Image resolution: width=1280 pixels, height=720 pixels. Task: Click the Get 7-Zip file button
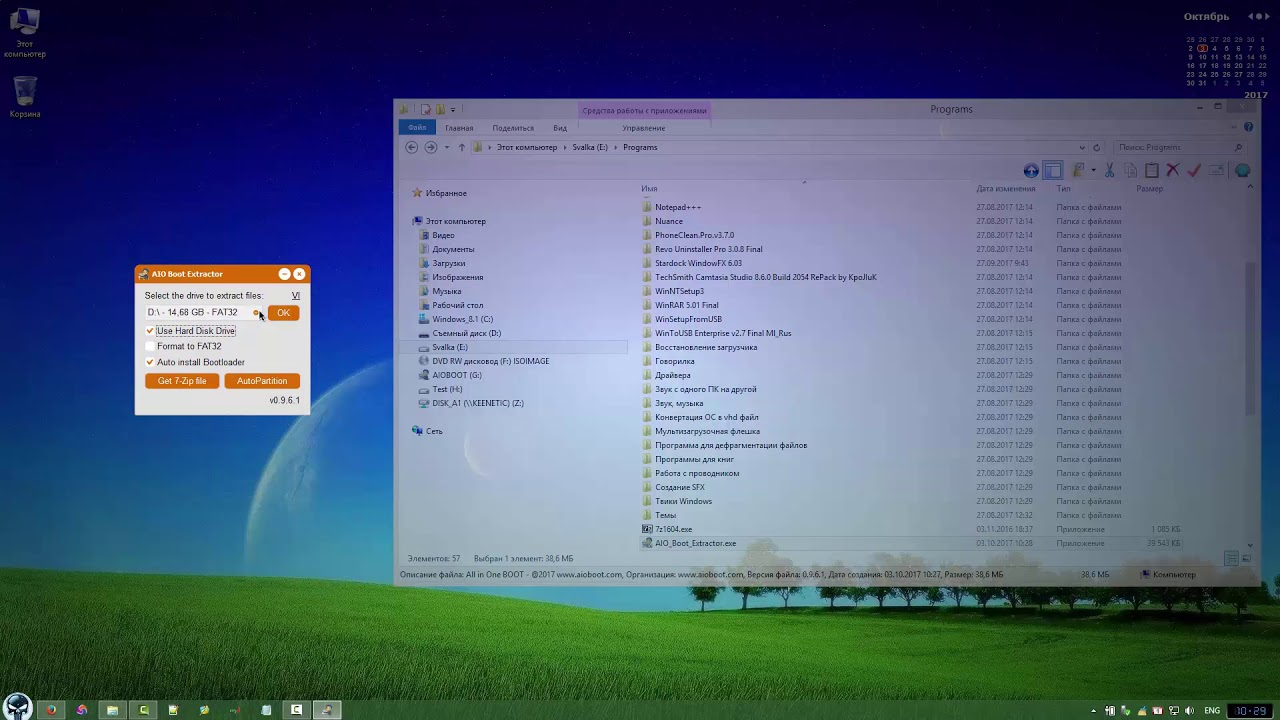(x=182, y=381)
